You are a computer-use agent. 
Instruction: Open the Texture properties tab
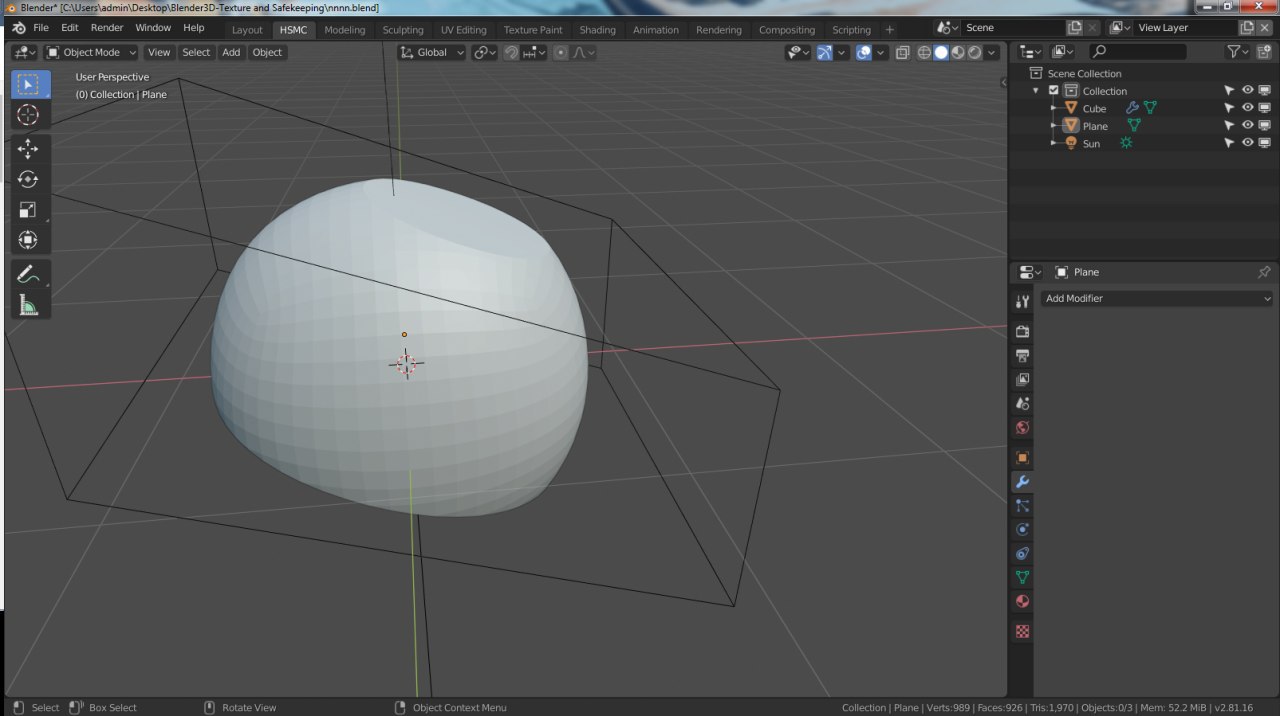tap(1022, 631)
